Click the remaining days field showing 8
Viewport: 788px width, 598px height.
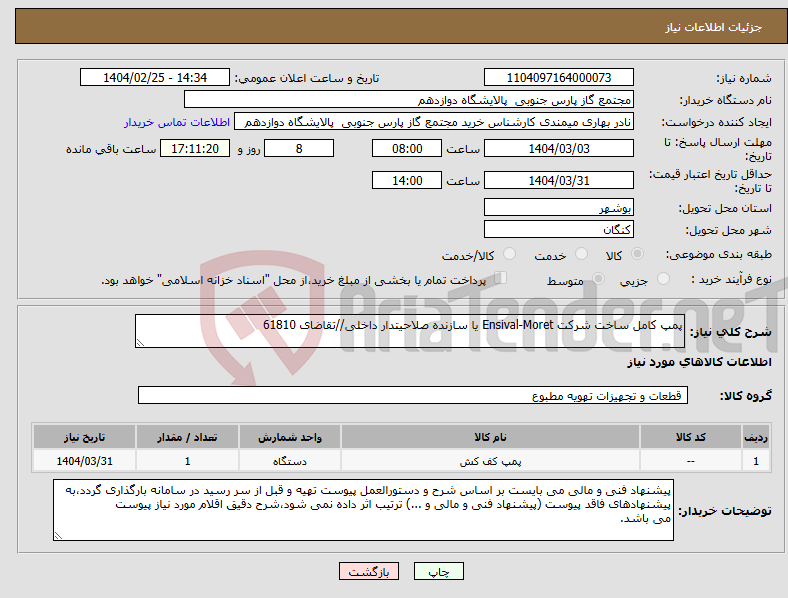point(299,148)
